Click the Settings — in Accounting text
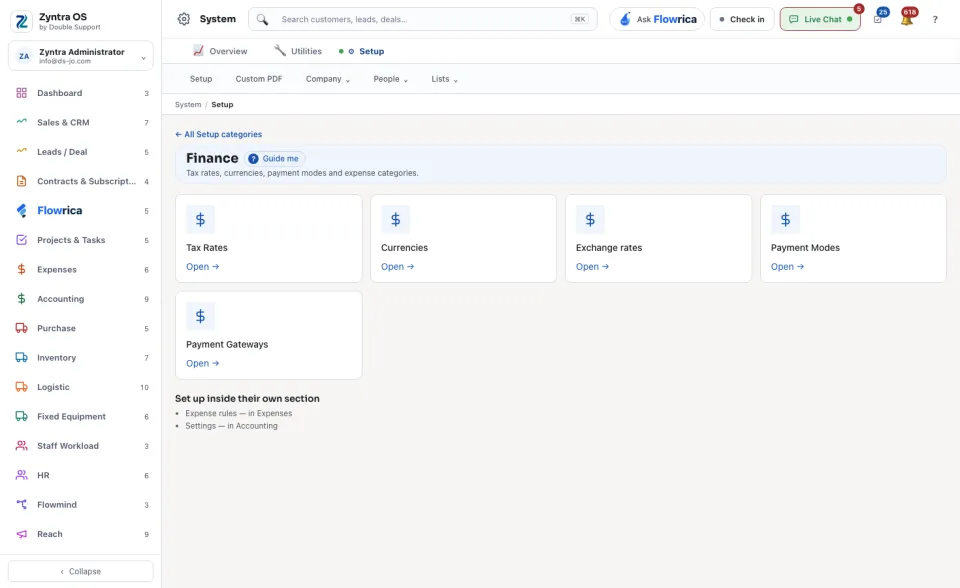Viewport: 960px width, 588px height. [231, 426]
